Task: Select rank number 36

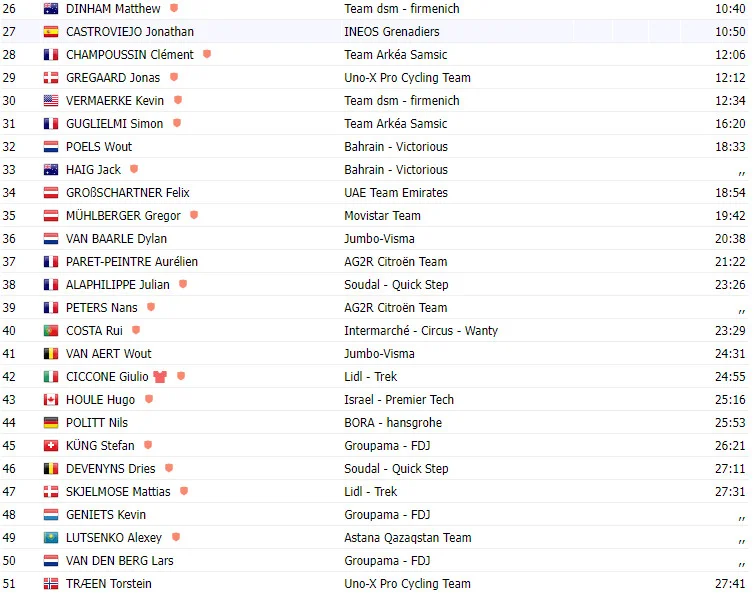Action: [x=9, y=239]
